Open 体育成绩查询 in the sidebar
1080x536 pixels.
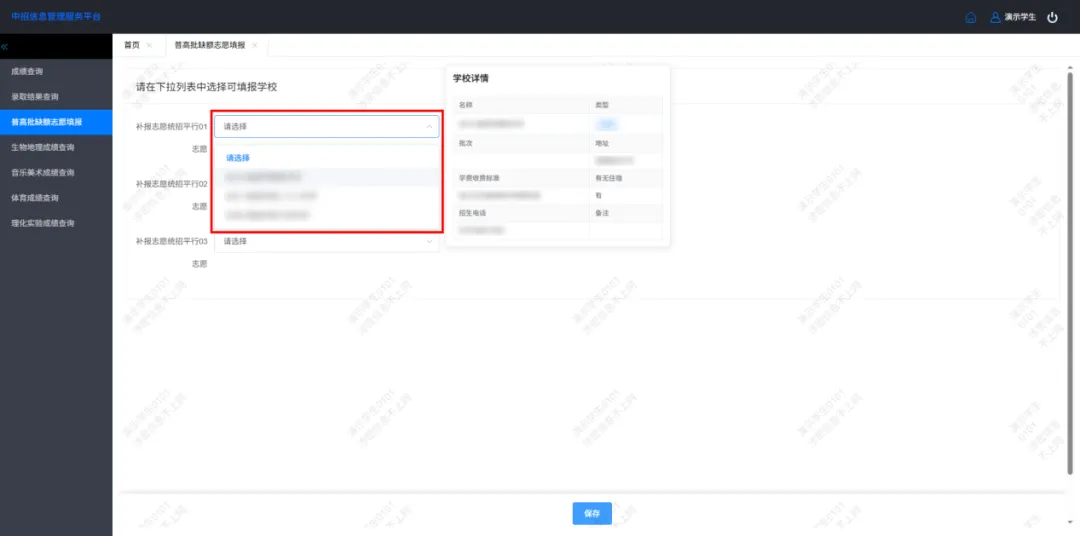point(56,198)
